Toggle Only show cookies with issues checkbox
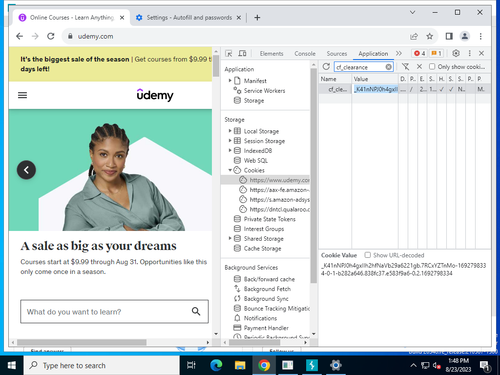Screen dimensions: 500x375 point(432,67)
